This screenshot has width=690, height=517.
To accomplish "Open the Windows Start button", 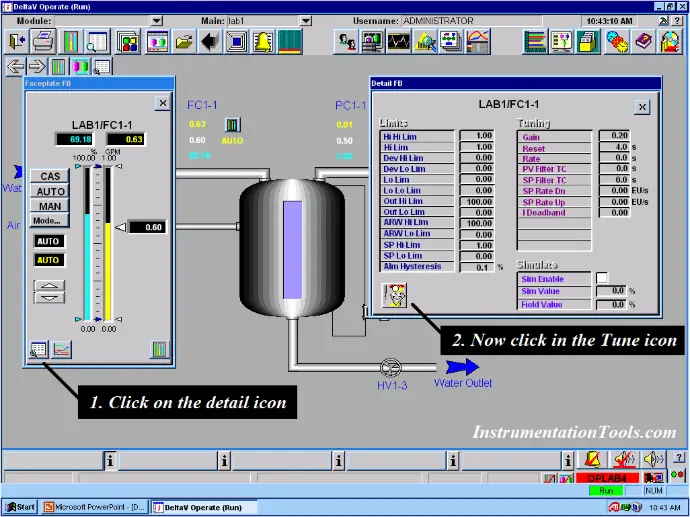I will 20,507.
